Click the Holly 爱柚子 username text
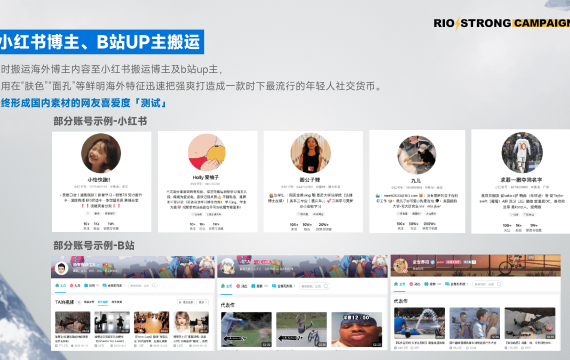The height and width of the screenshot is (360, 570). point(206,177)
